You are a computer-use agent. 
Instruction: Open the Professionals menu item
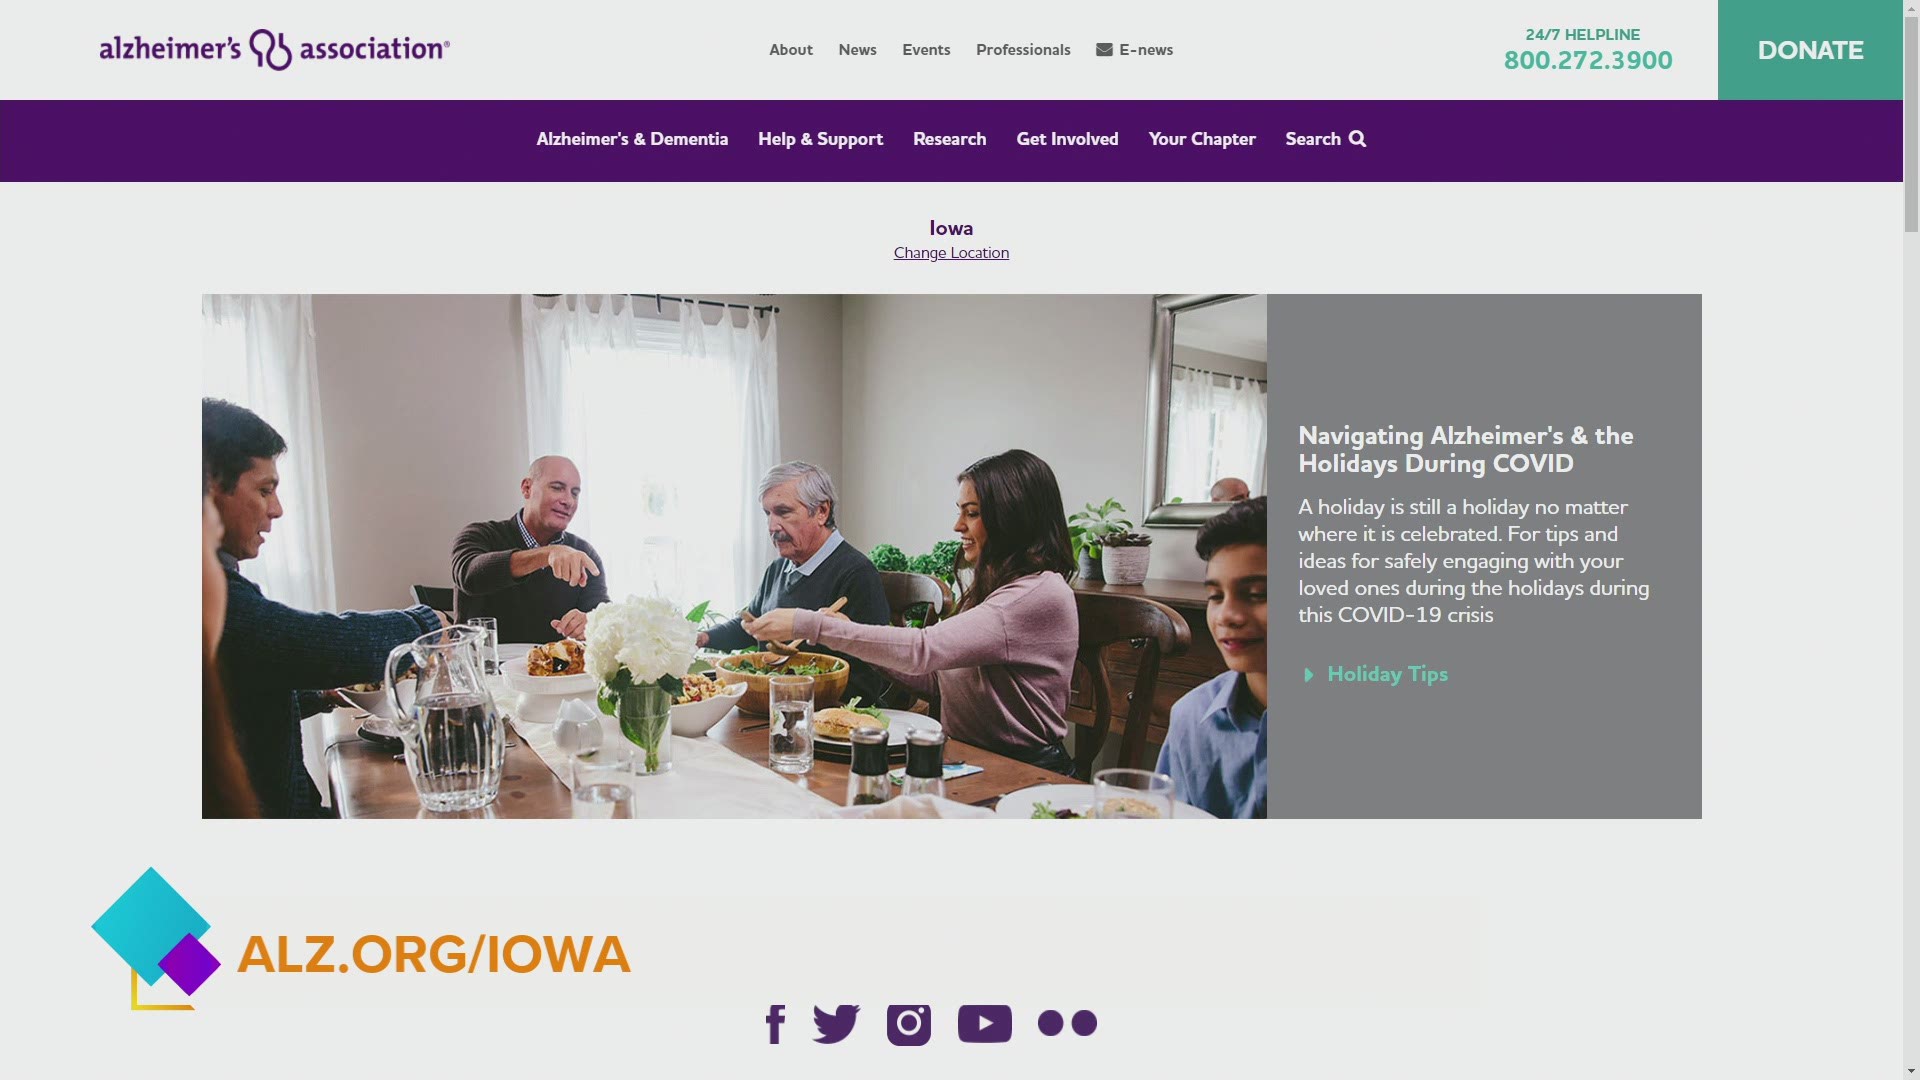tap(1023, 49)
